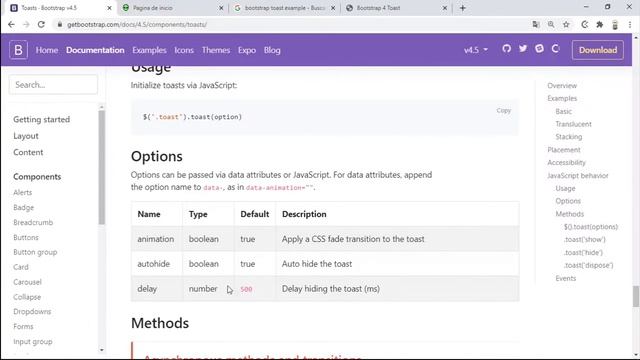The image size is (640, 360).
Task: Focus the docs Search field
Action: [53, 84]
